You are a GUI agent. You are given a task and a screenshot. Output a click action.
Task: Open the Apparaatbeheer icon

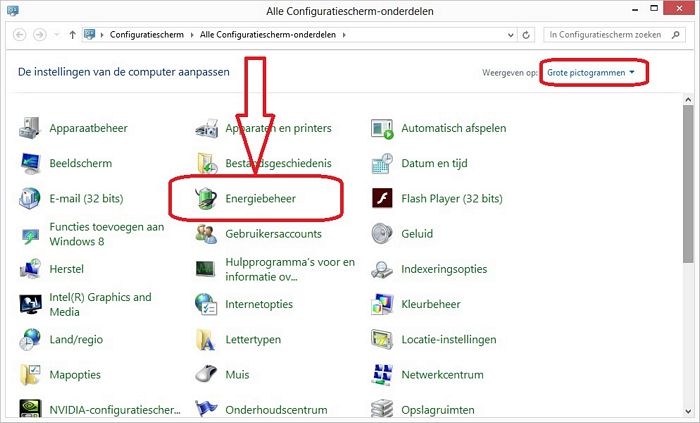click(x=30, y=128)
